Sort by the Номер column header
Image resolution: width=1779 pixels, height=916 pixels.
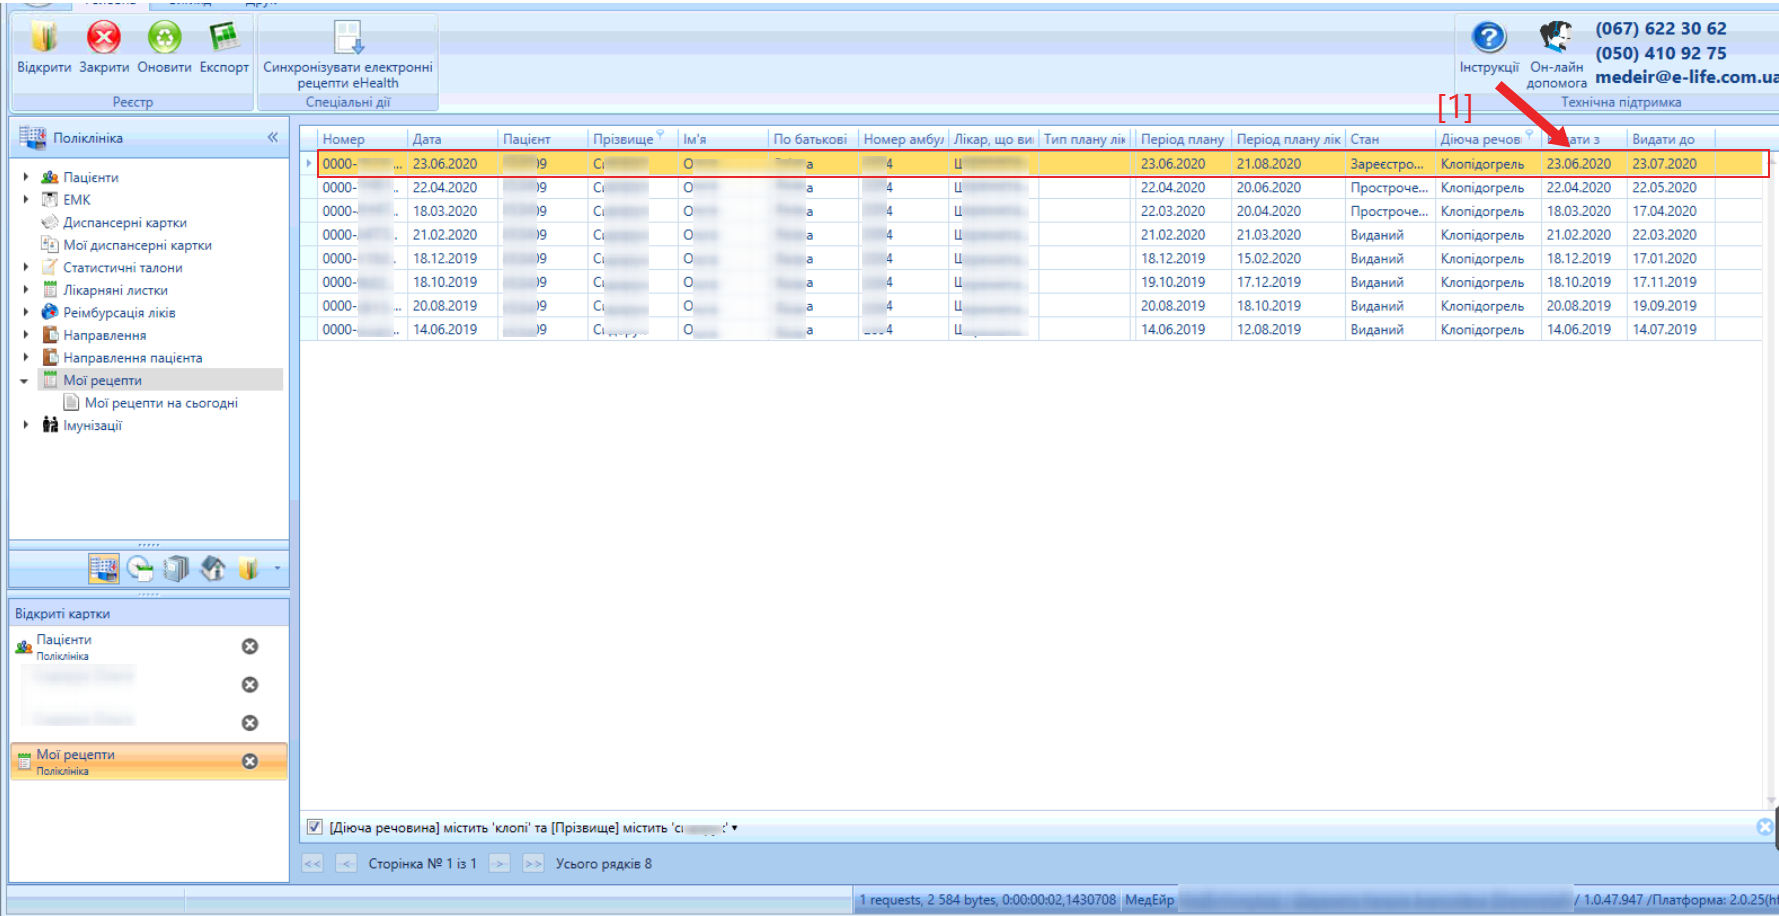coord(362,139)
